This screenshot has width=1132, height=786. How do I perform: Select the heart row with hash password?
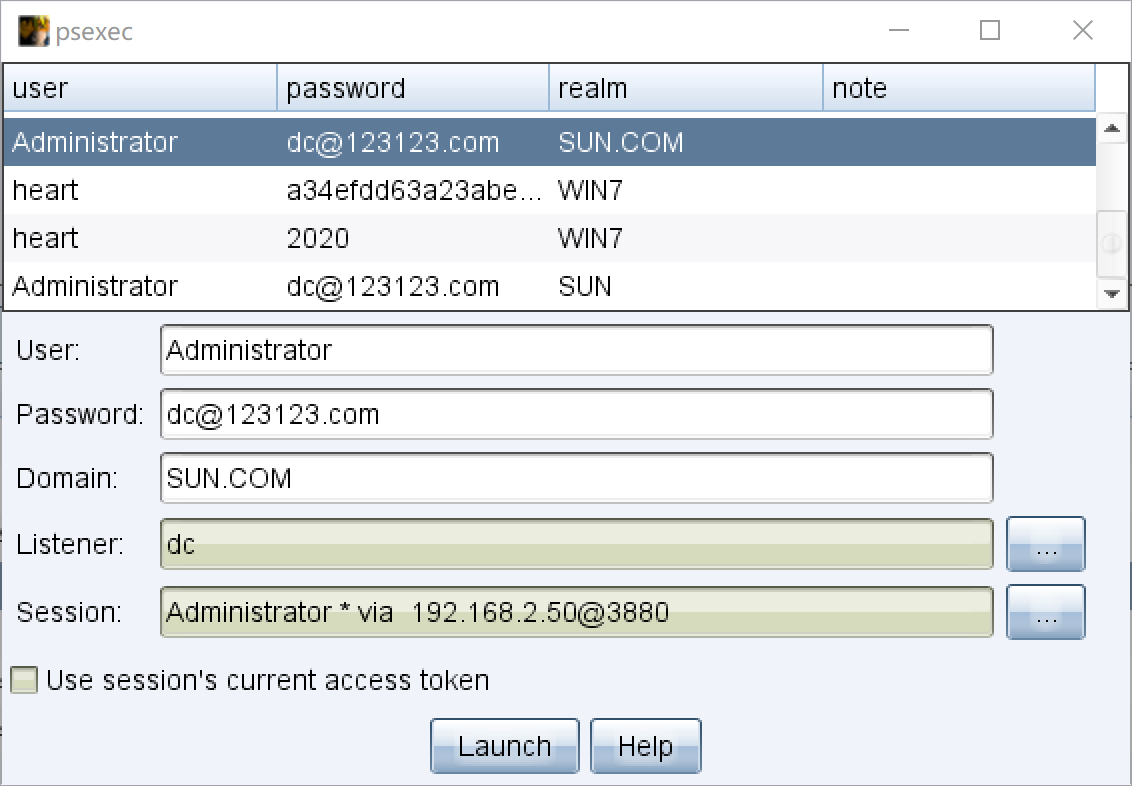[x=549, y=191]
